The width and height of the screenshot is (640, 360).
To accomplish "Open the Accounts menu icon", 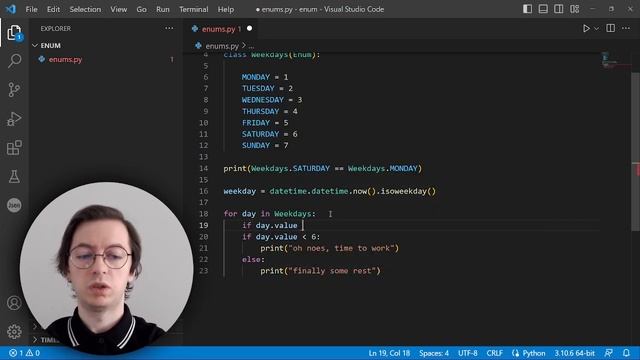I will point(14,303).
